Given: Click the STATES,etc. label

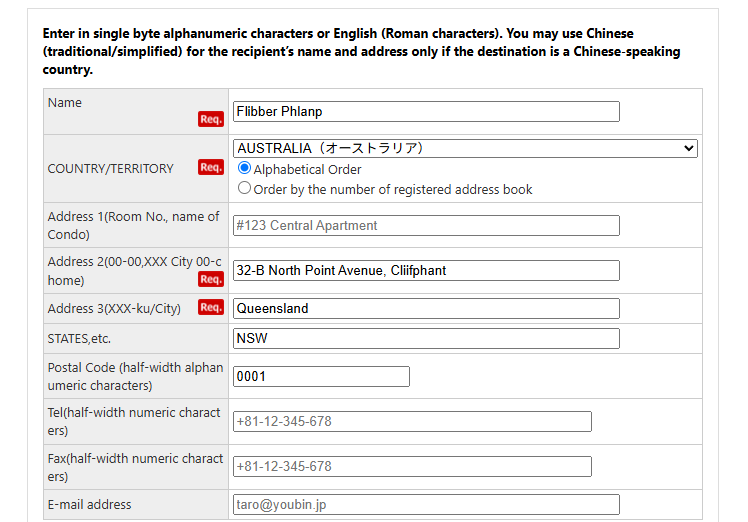Looking at the screenshot, I should [79, 339].
